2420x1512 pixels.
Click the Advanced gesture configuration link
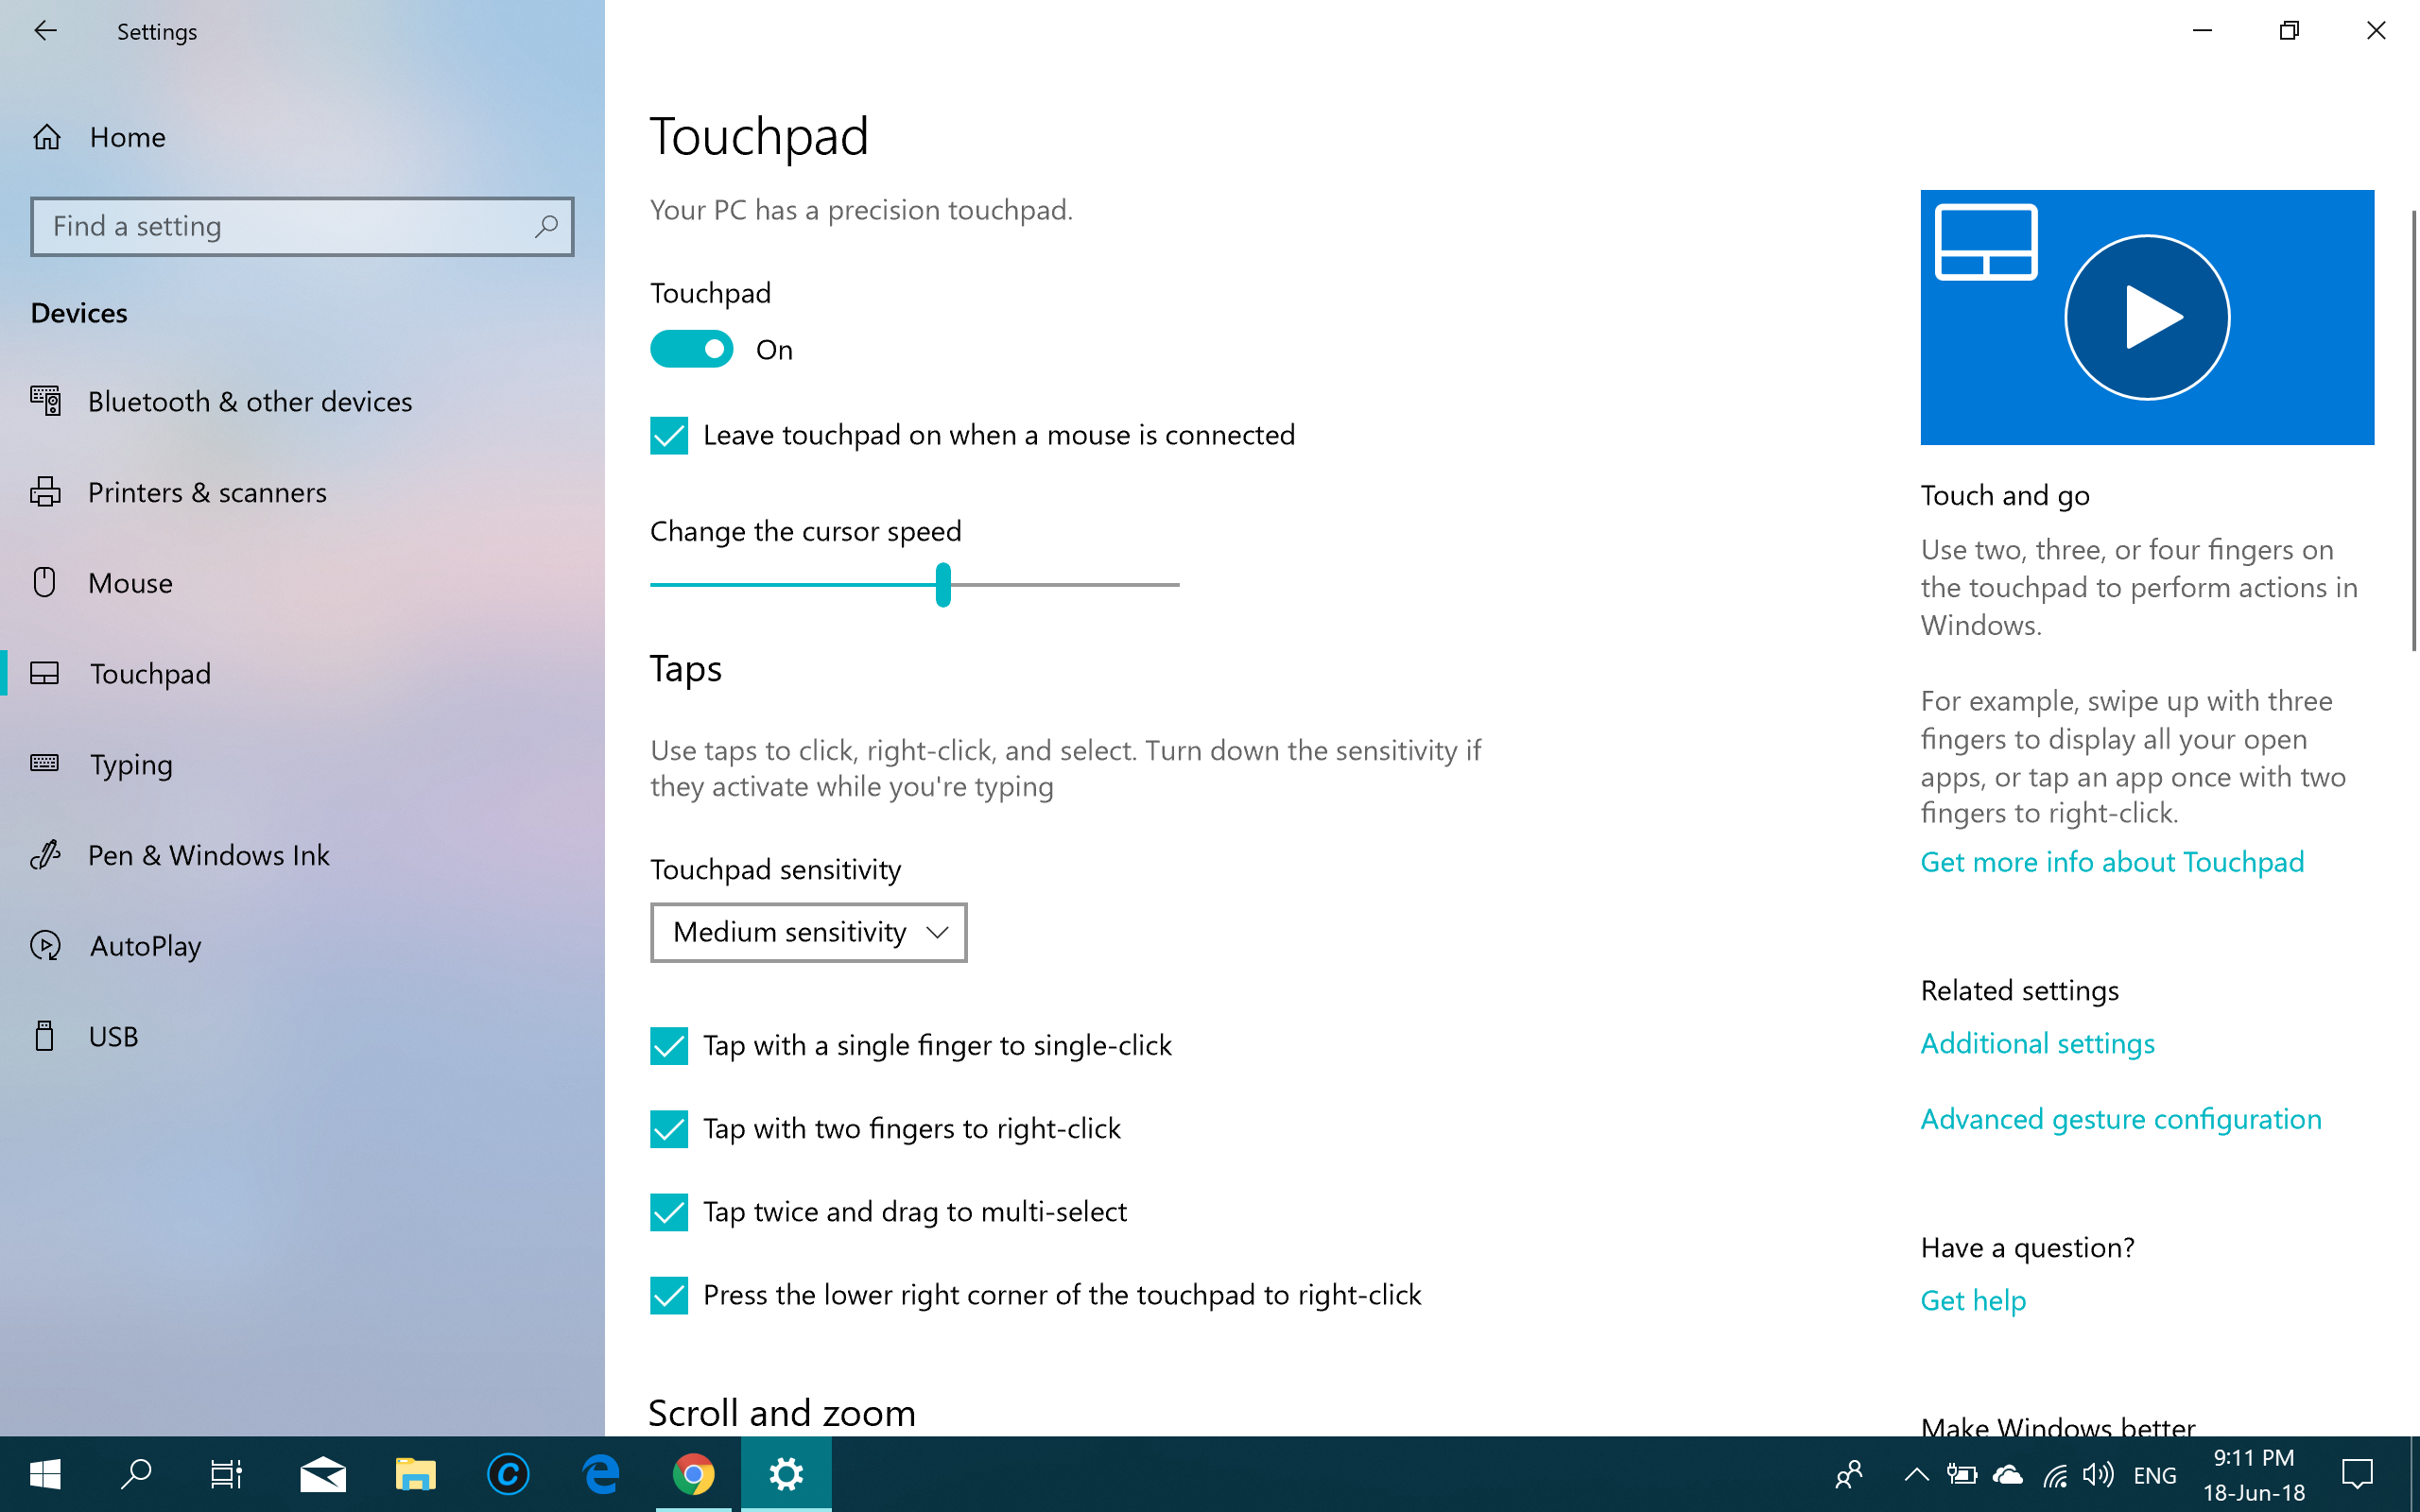[2120, 1119]
